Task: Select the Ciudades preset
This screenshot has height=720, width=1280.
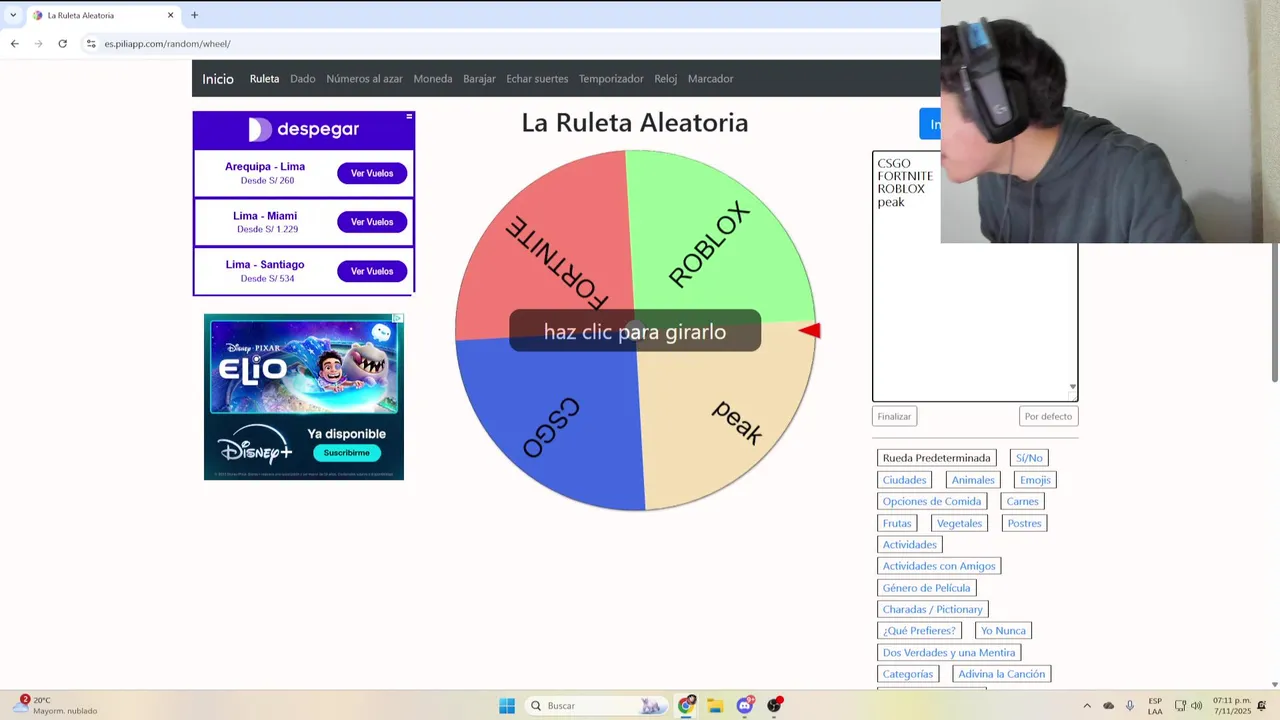Action: 904,480
